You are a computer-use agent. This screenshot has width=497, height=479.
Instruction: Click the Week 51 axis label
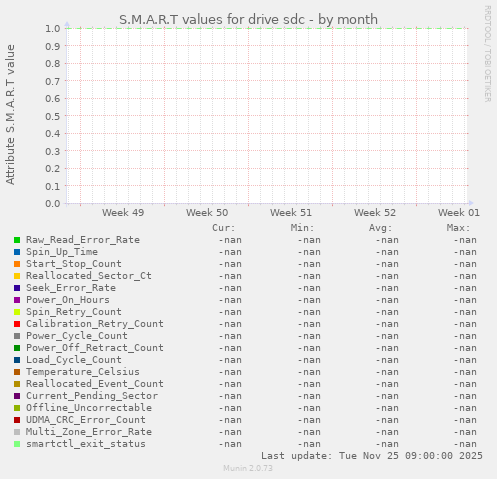coord(291,213)
